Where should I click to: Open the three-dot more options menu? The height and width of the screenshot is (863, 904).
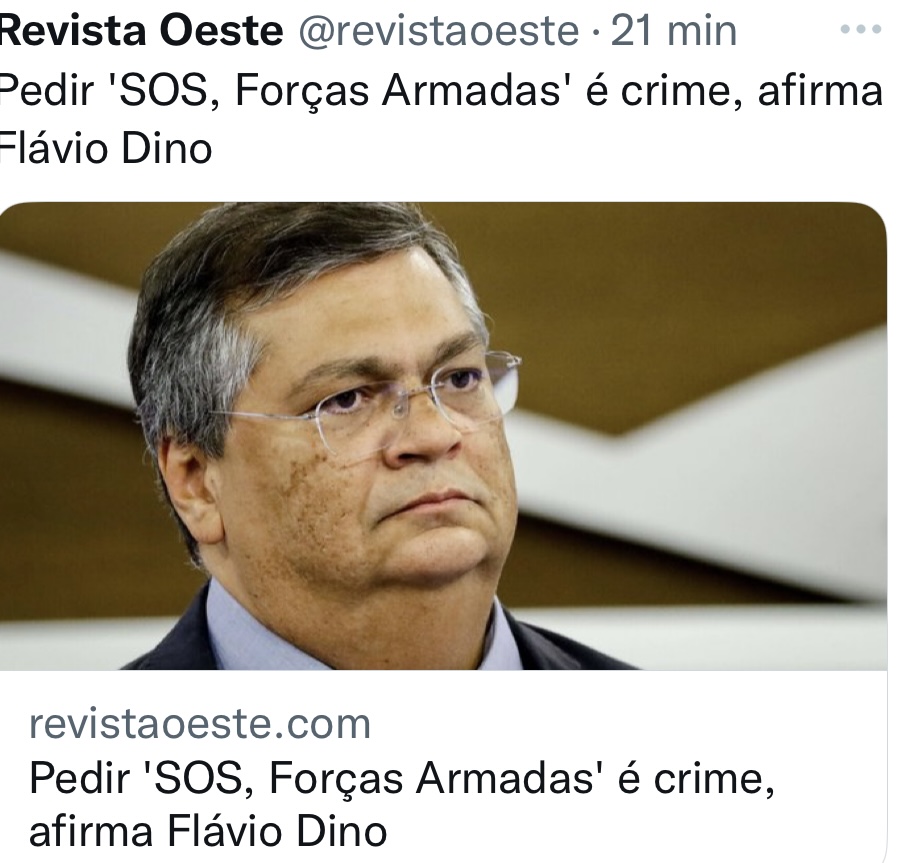click(861, 29)
